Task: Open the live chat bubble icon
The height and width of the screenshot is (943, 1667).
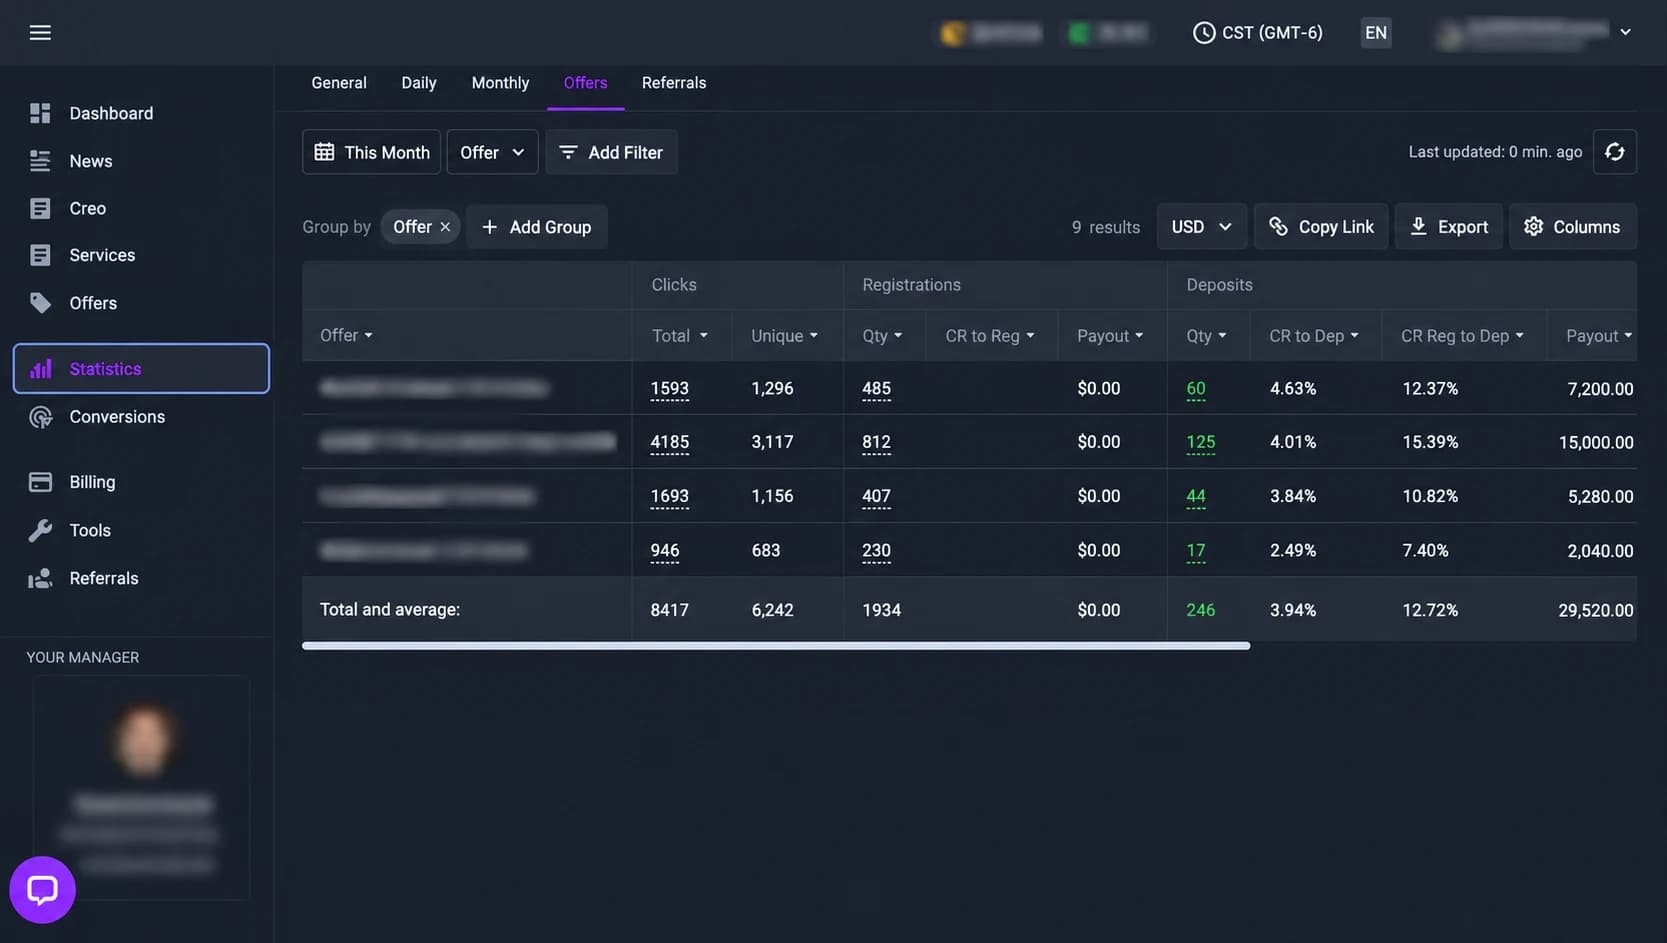Action: pos(42,889)
